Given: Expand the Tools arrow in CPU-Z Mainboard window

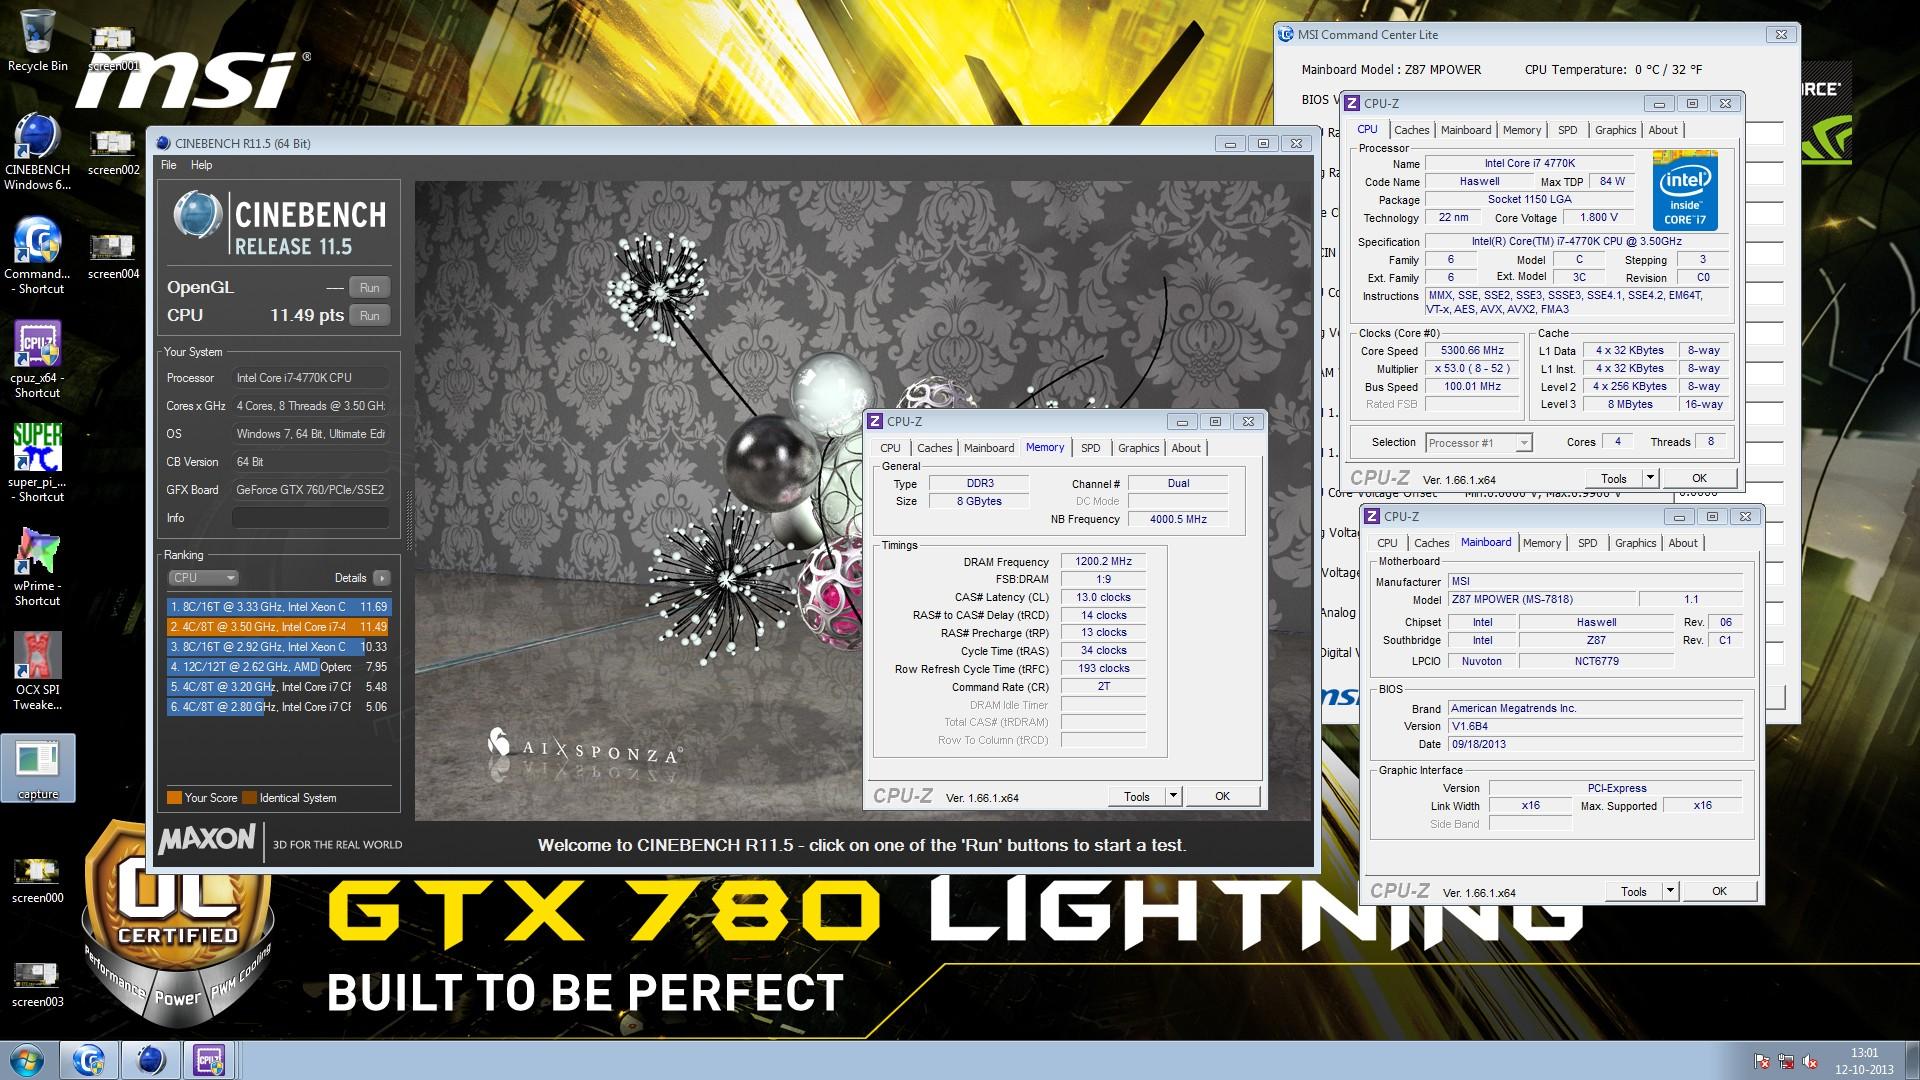Looking at the screenshot, I should click(x=1670, y=891).
